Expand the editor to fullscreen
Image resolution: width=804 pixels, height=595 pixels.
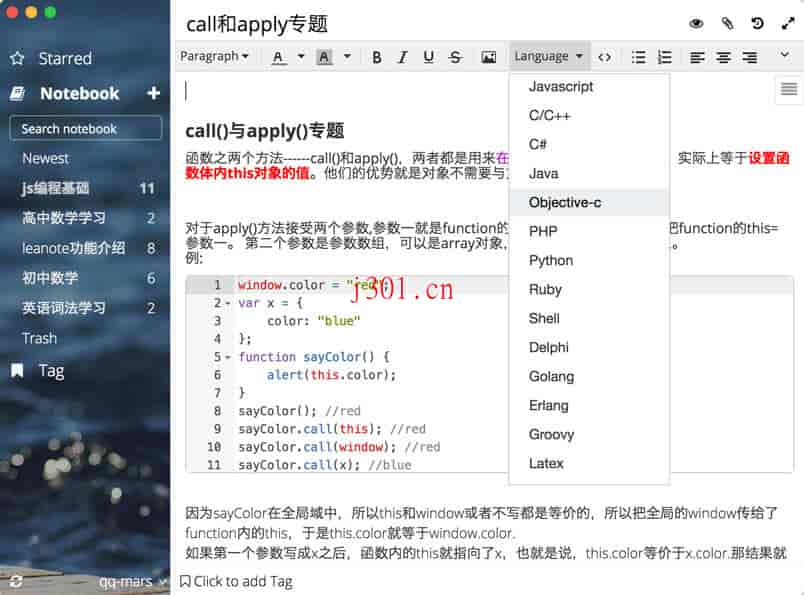[x=787, y=23]
